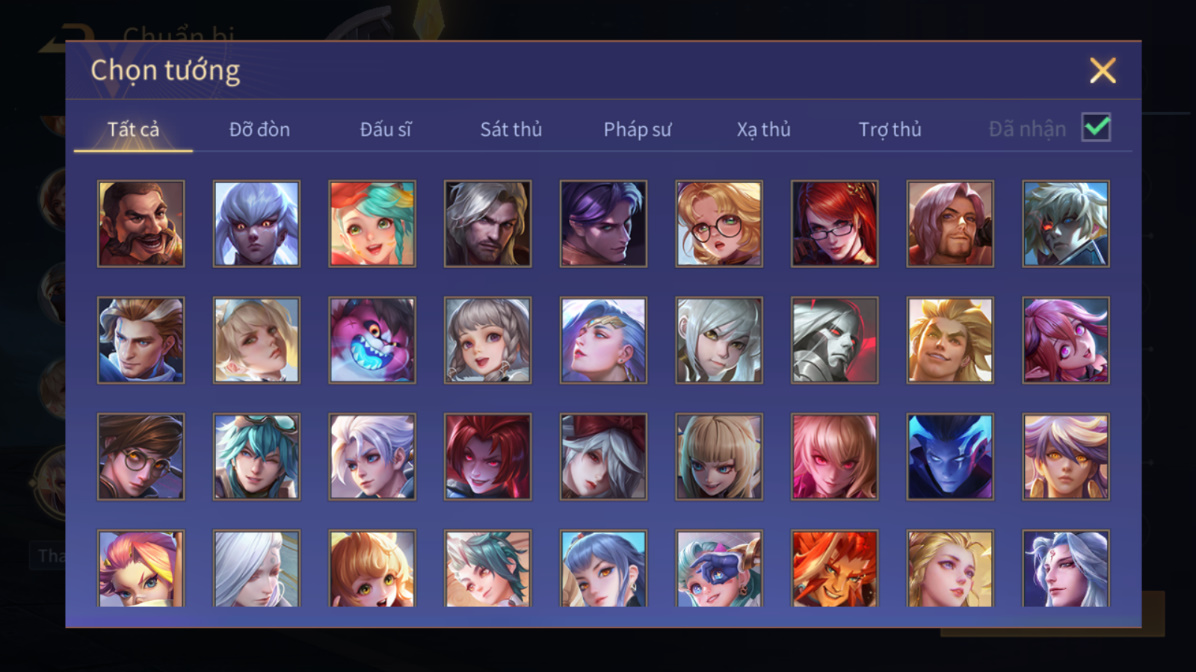
Task: Select the mustached hero with brown hair
Action: (x=141, y=223)
